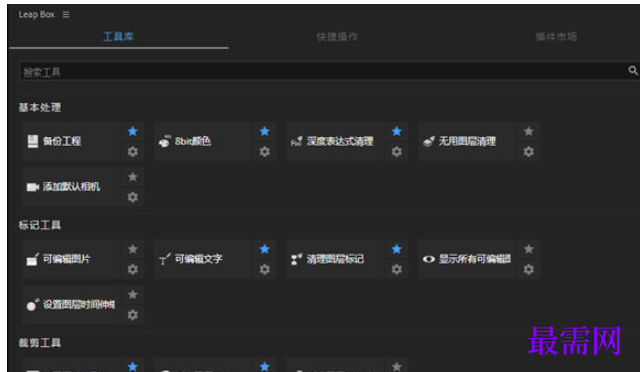Switch to the 插件市场 tab

(556, 37)
